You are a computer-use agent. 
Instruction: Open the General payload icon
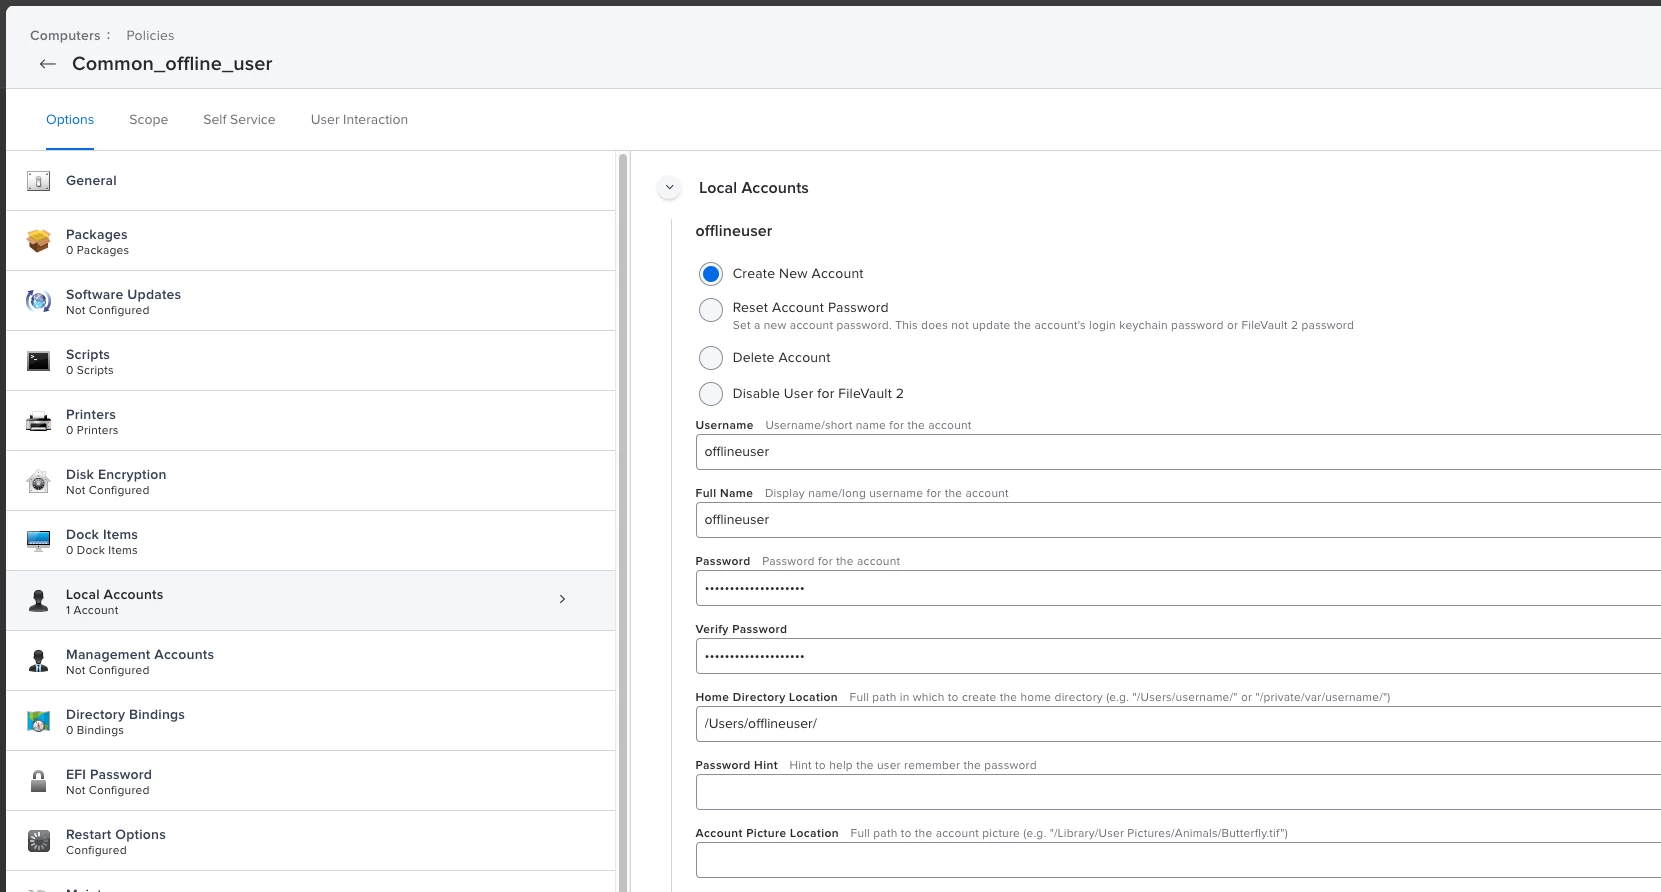click(x=38, y=181)
